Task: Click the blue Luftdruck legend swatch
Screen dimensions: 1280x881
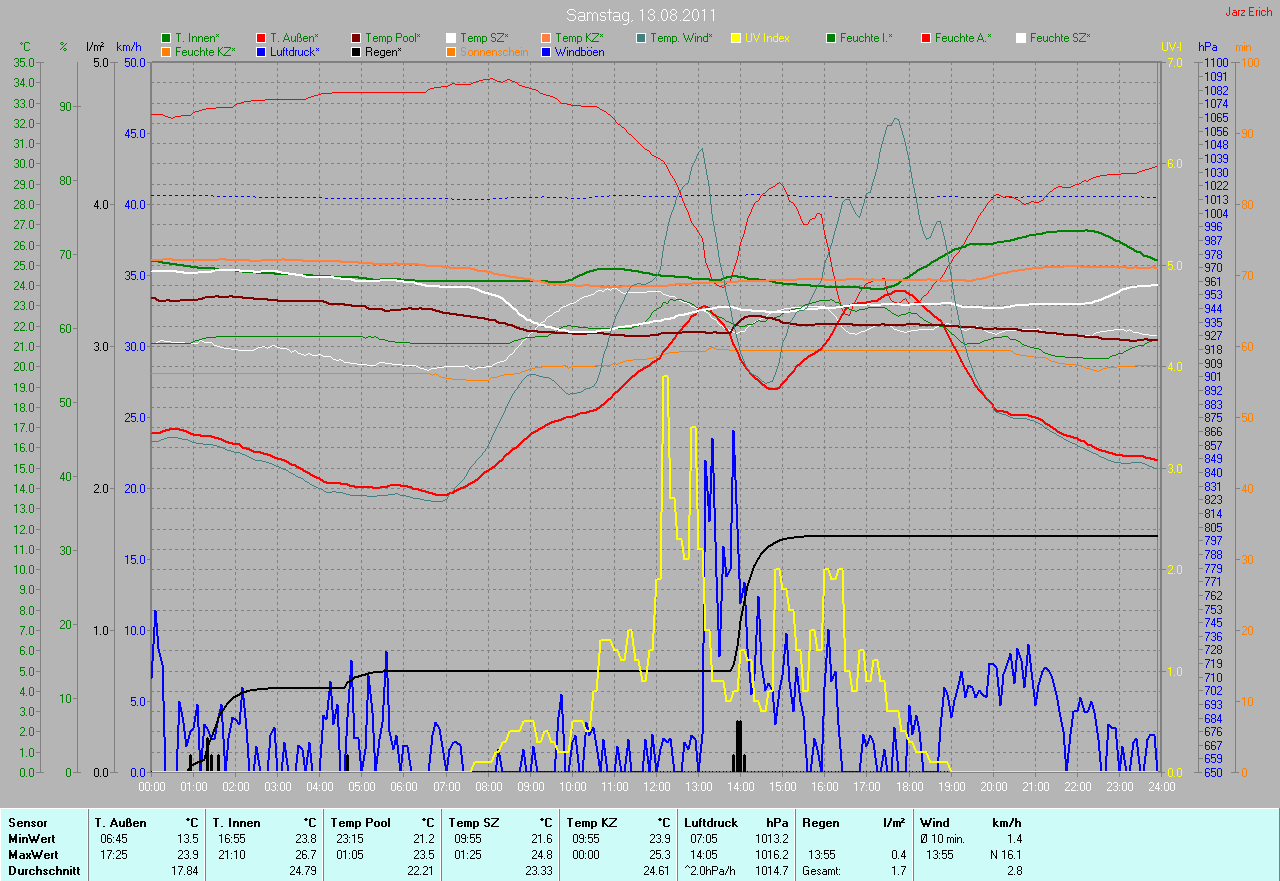Action: point(261,51)
